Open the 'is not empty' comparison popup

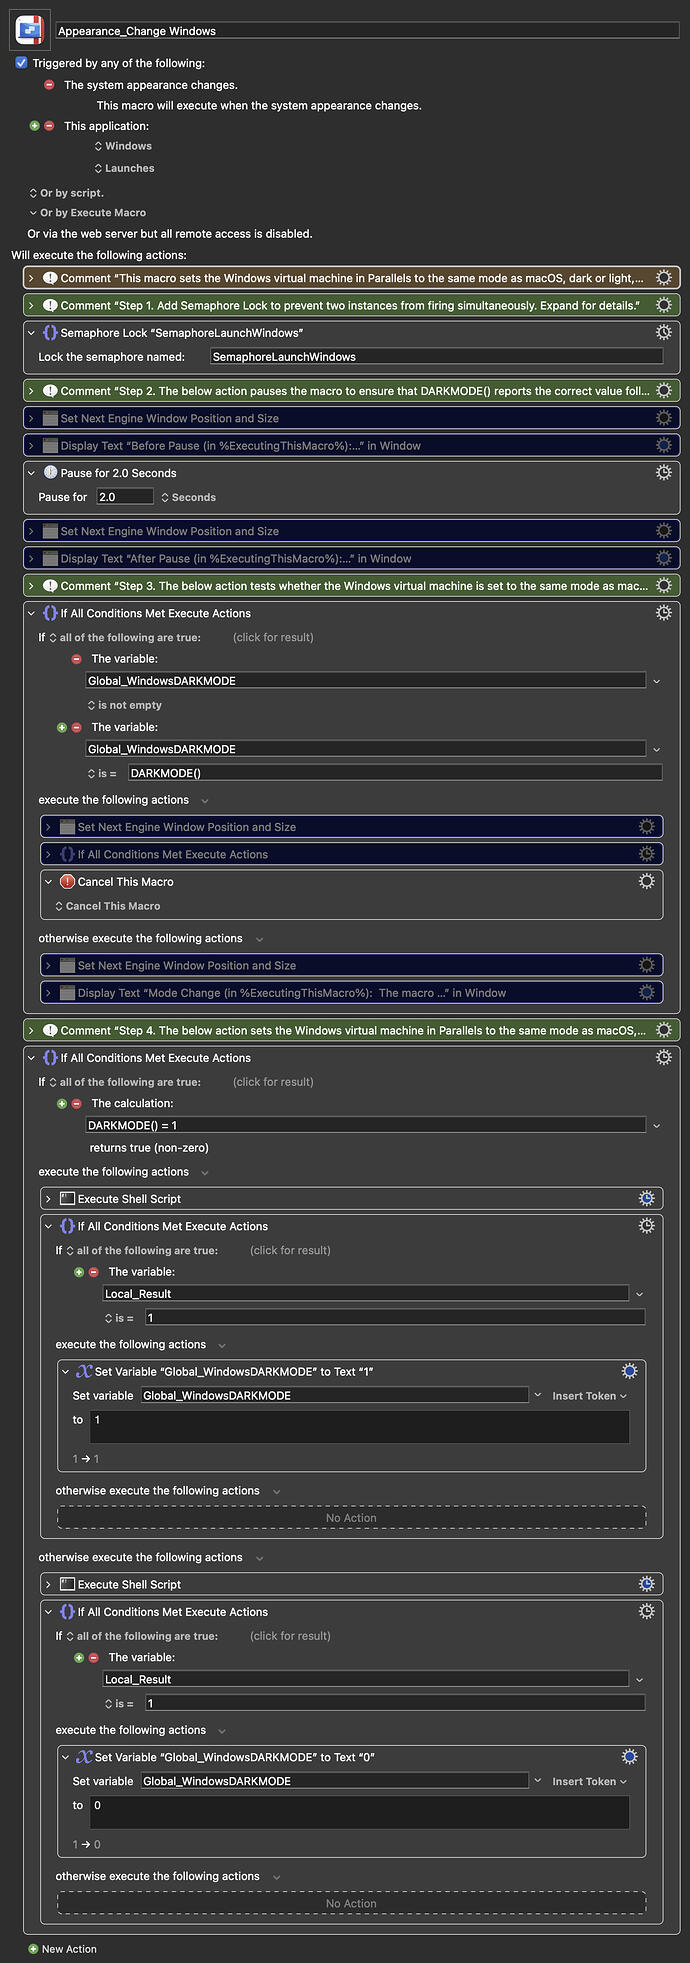[x=125, y=705]
